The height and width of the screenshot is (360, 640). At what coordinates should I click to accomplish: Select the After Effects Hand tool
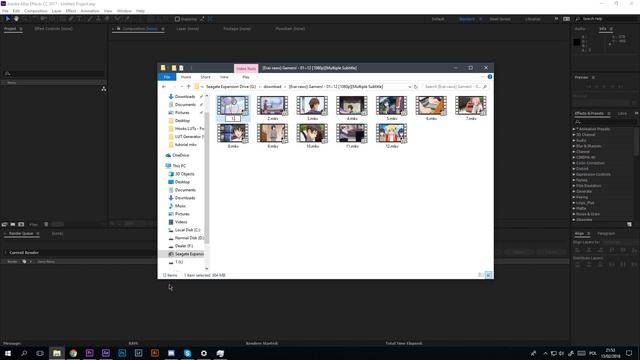click(x=16, y=19)
